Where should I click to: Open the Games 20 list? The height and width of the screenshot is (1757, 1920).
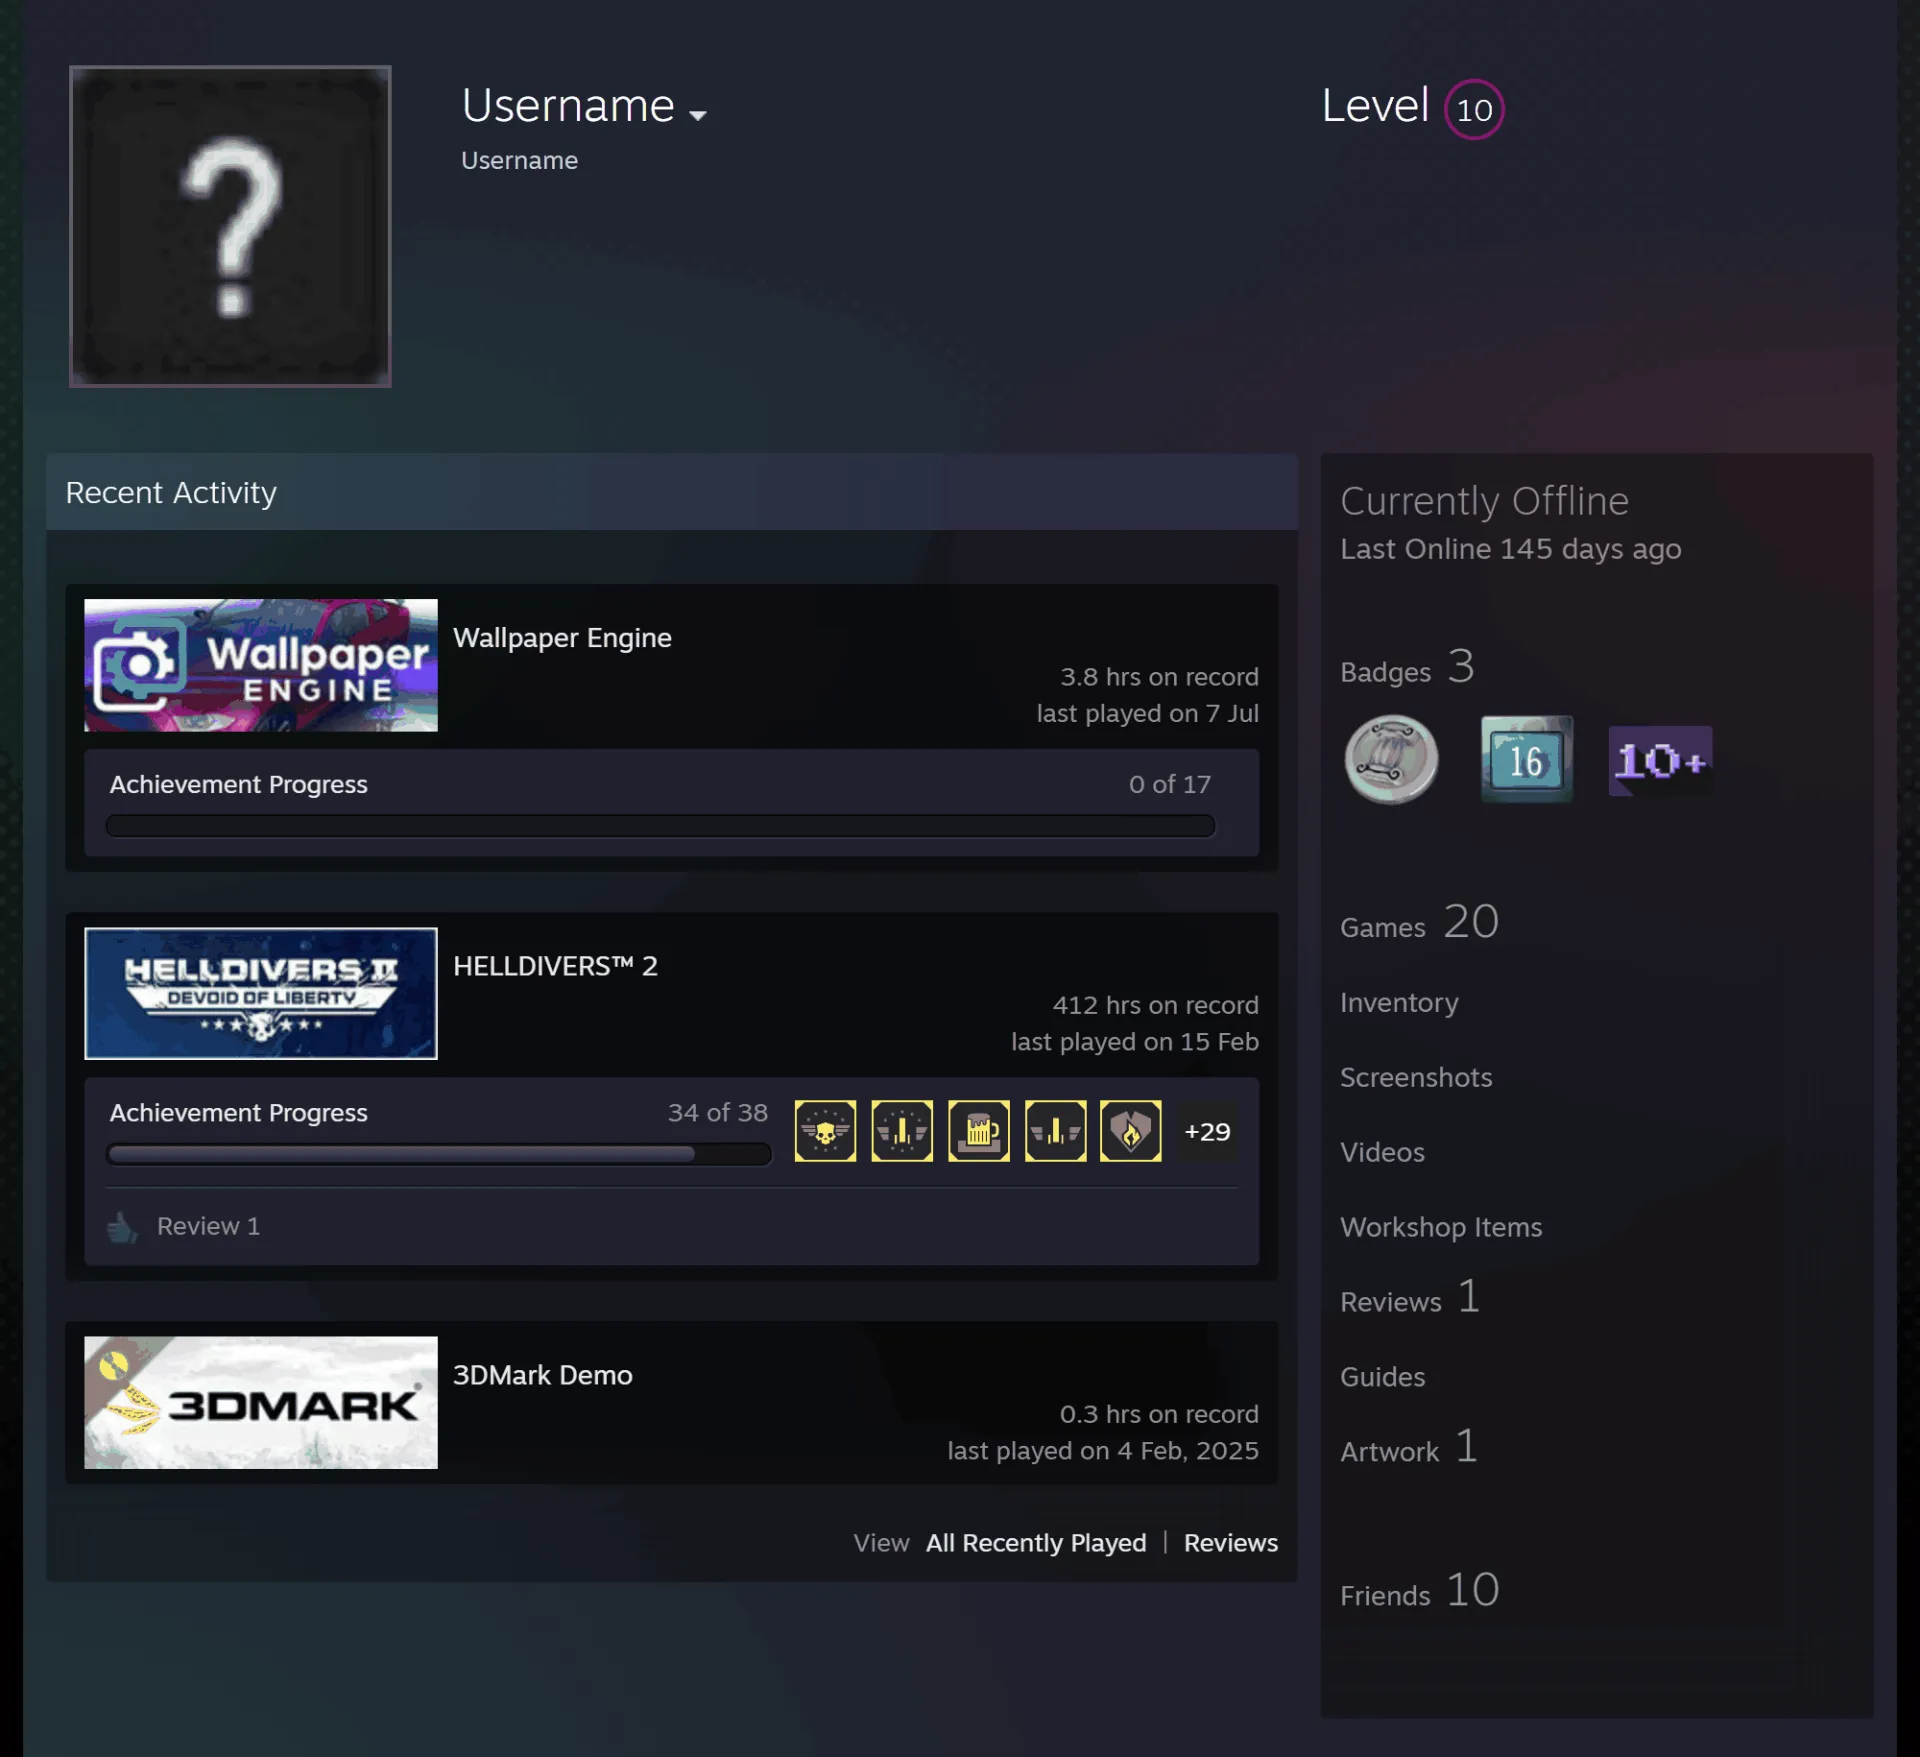1419,923
